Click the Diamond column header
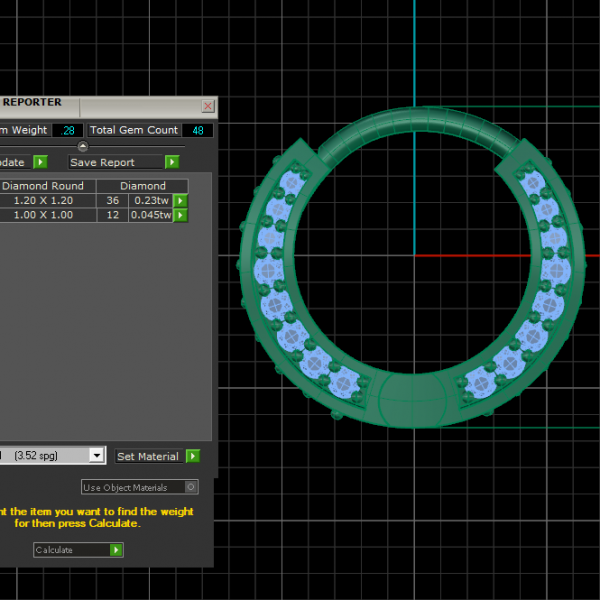Image resolution: width=600 pixels, height=600 pixels. click(143, 186)
